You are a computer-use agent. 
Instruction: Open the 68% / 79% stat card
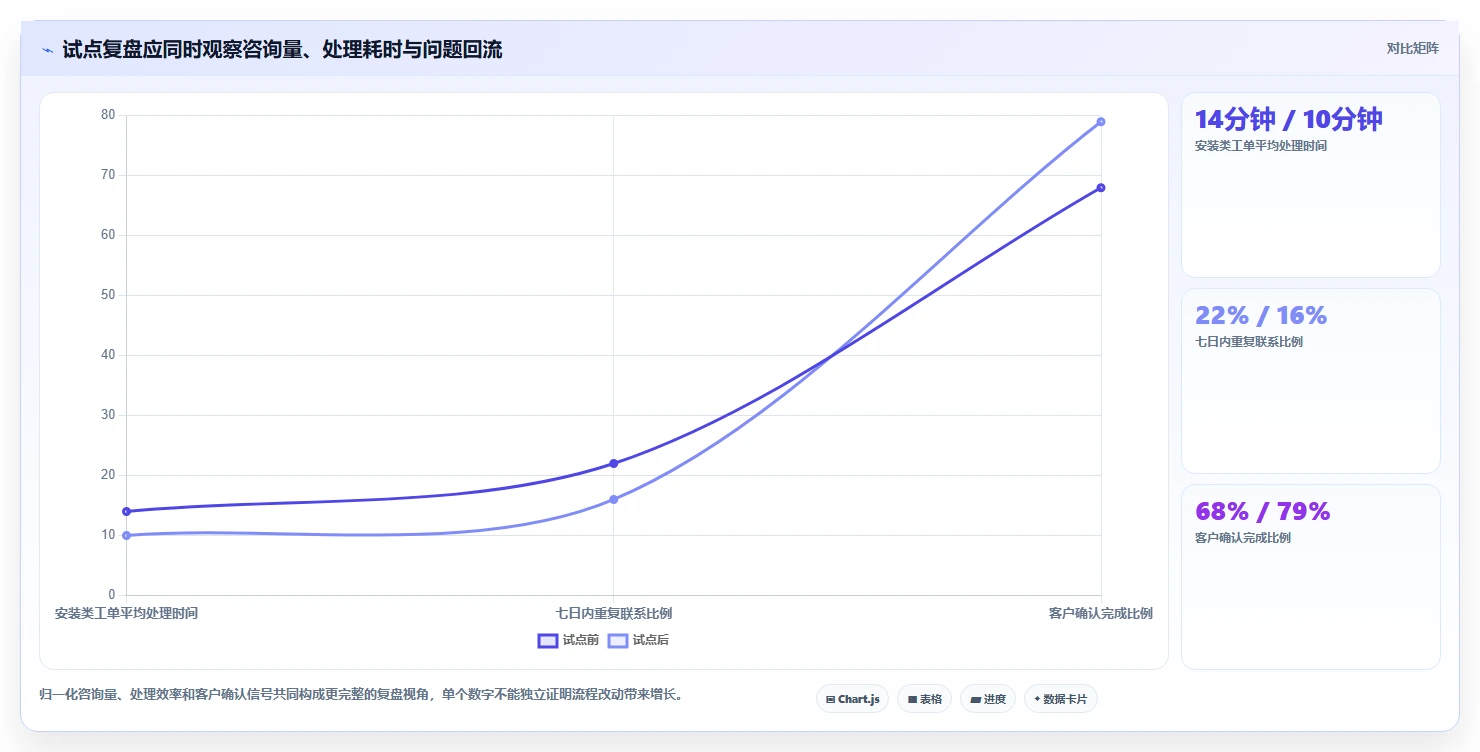point(1310,577)
